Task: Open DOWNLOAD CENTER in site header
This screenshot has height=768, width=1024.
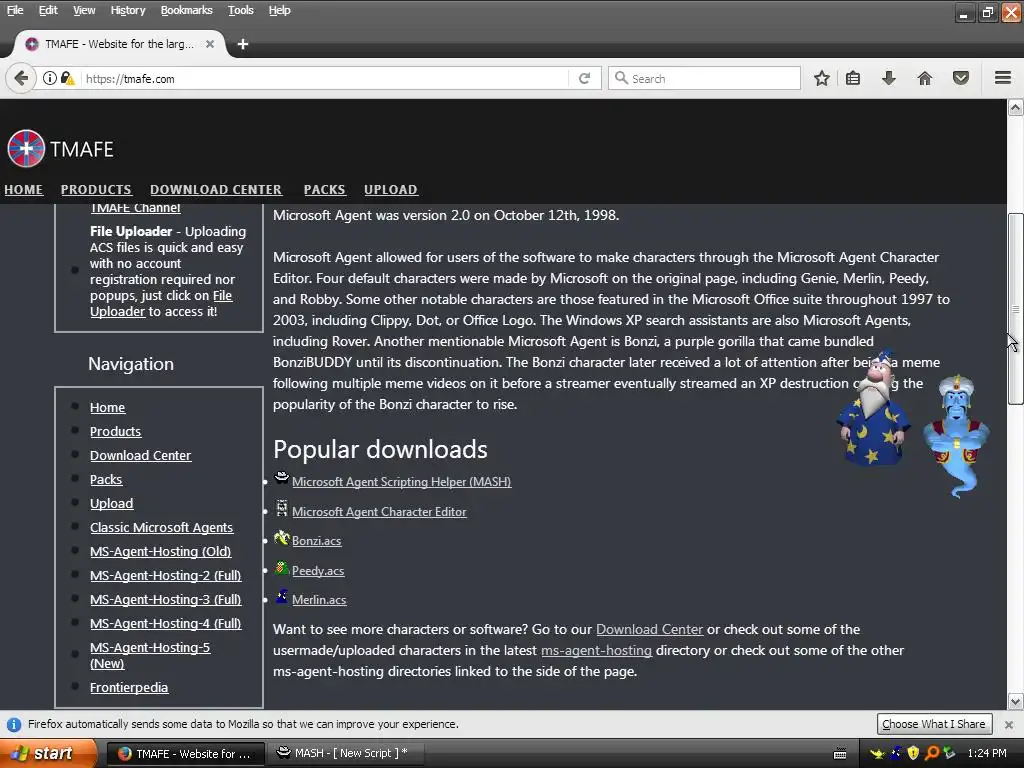Action: click(216, 189)
